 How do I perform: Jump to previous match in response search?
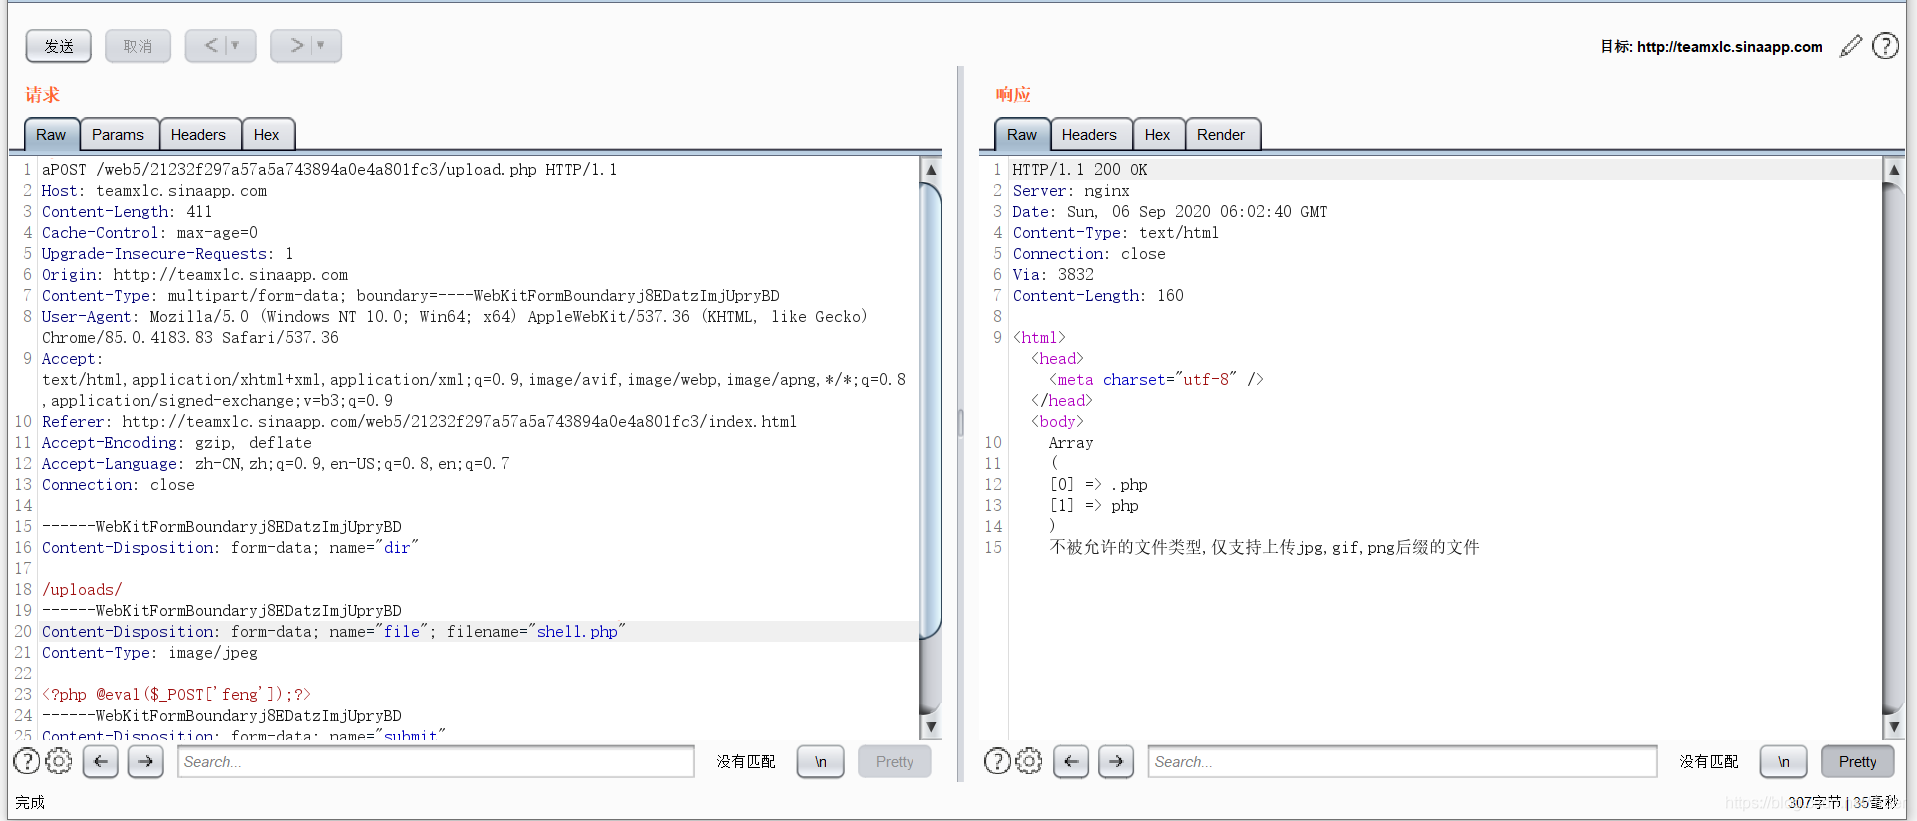(1071, 761)
